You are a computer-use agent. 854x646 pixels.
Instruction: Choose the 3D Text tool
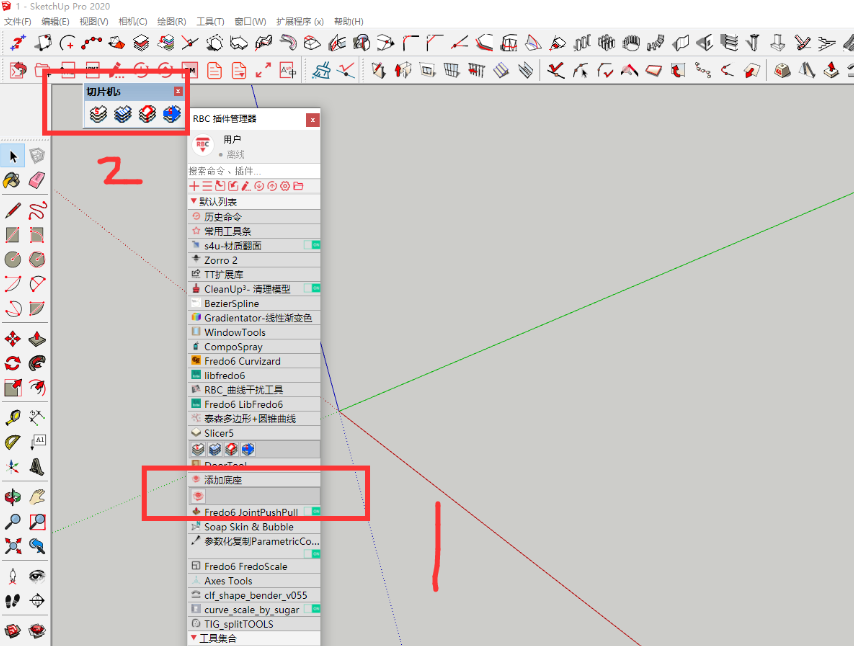tap(37, 466)
